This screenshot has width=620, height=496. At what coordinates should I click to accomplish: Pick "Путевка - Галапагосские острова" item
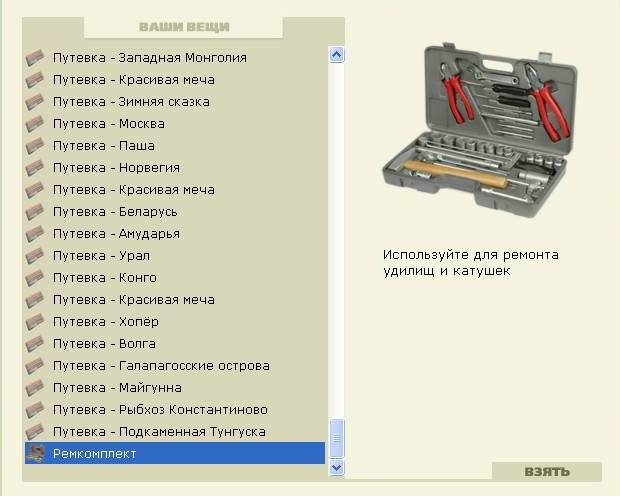click(x=174, y=366)
